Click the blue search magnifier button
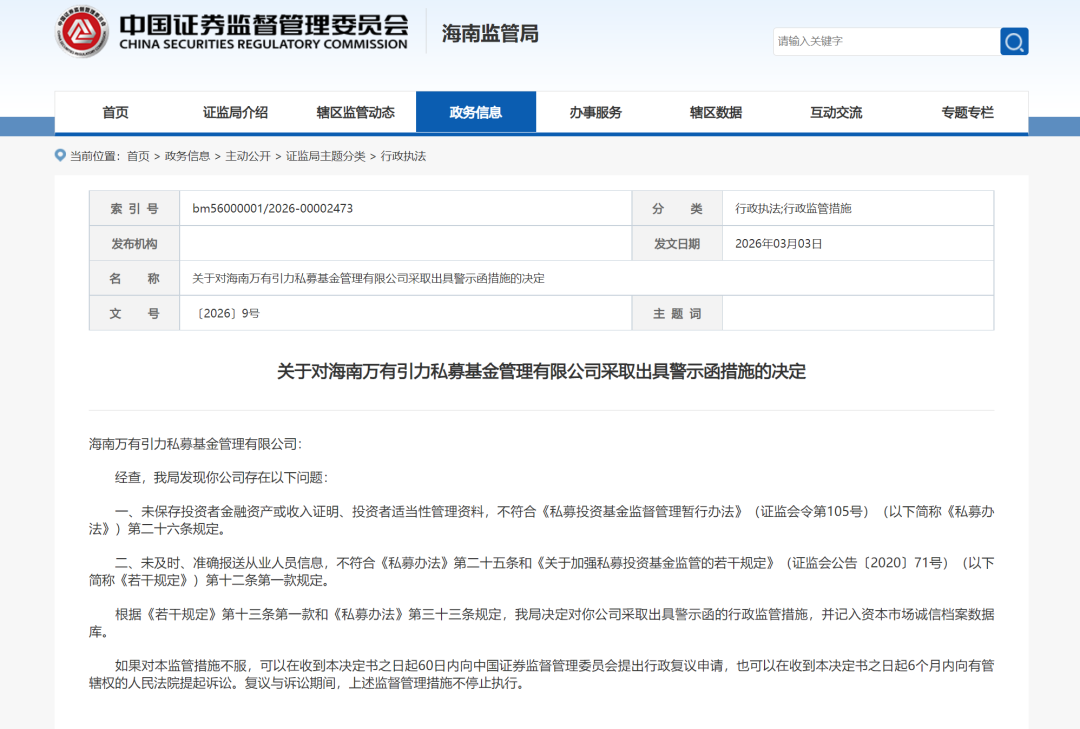 point(1014,41)
